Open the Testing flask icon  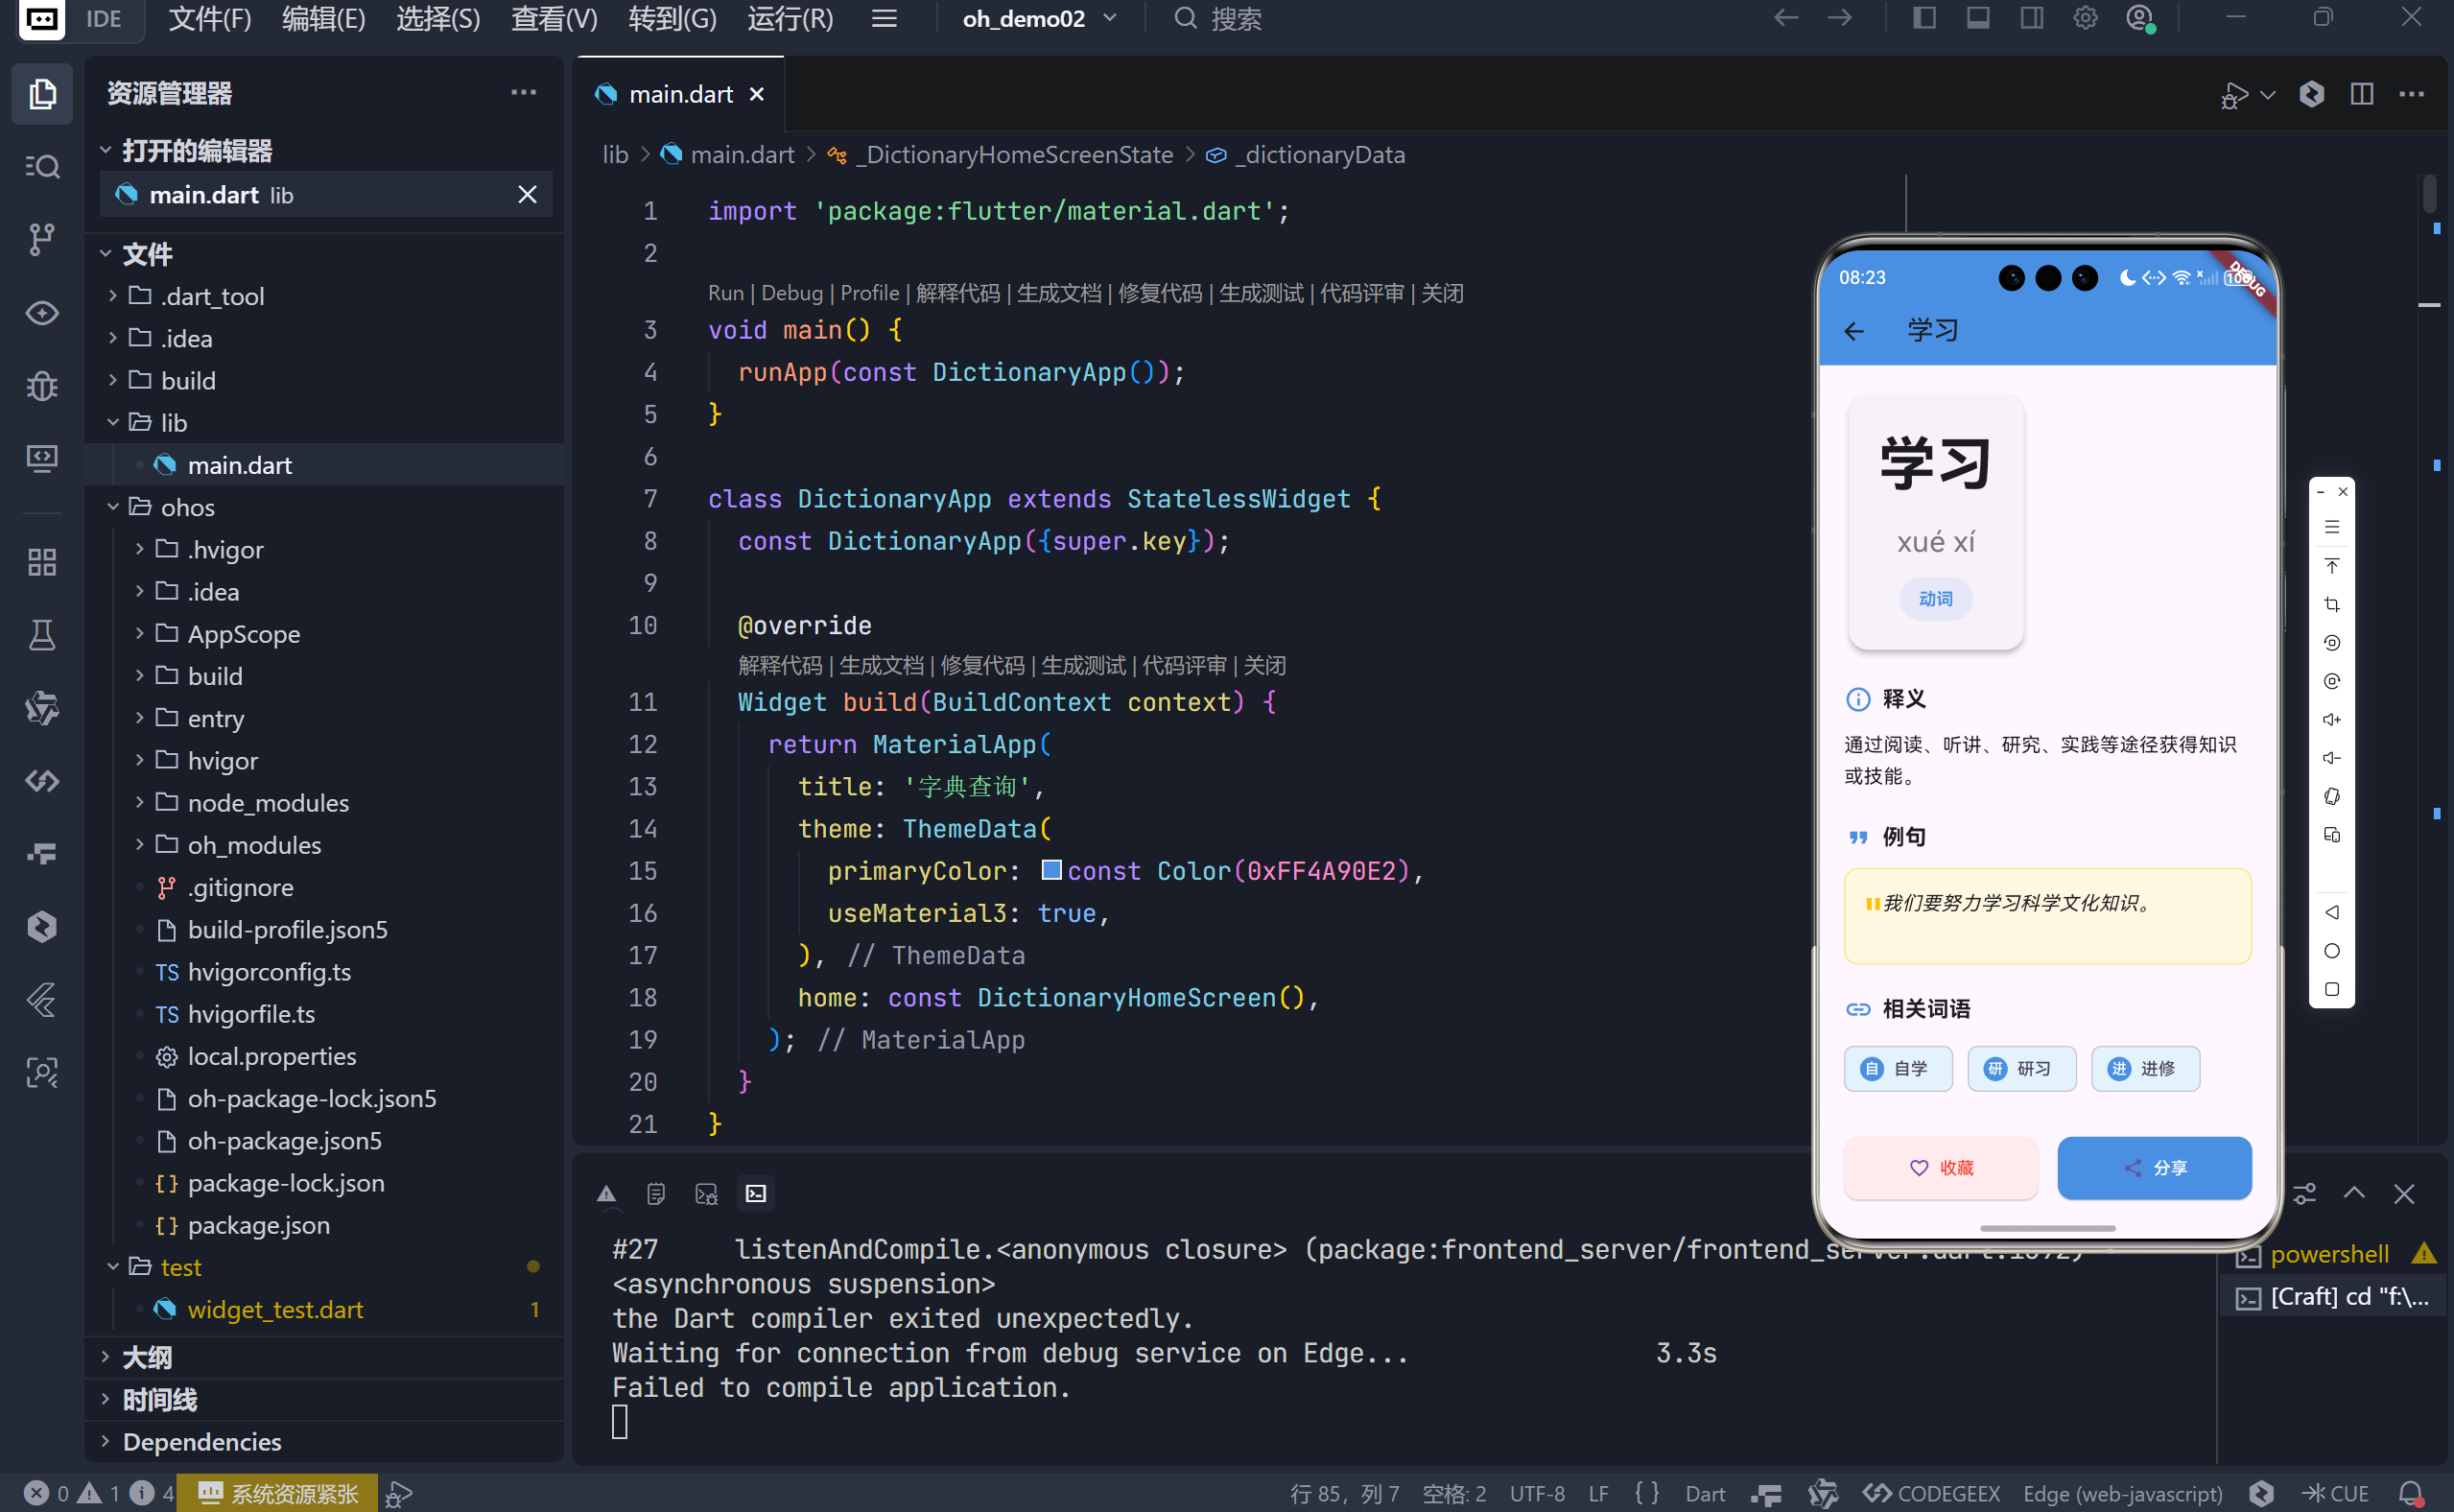[41, 635]
